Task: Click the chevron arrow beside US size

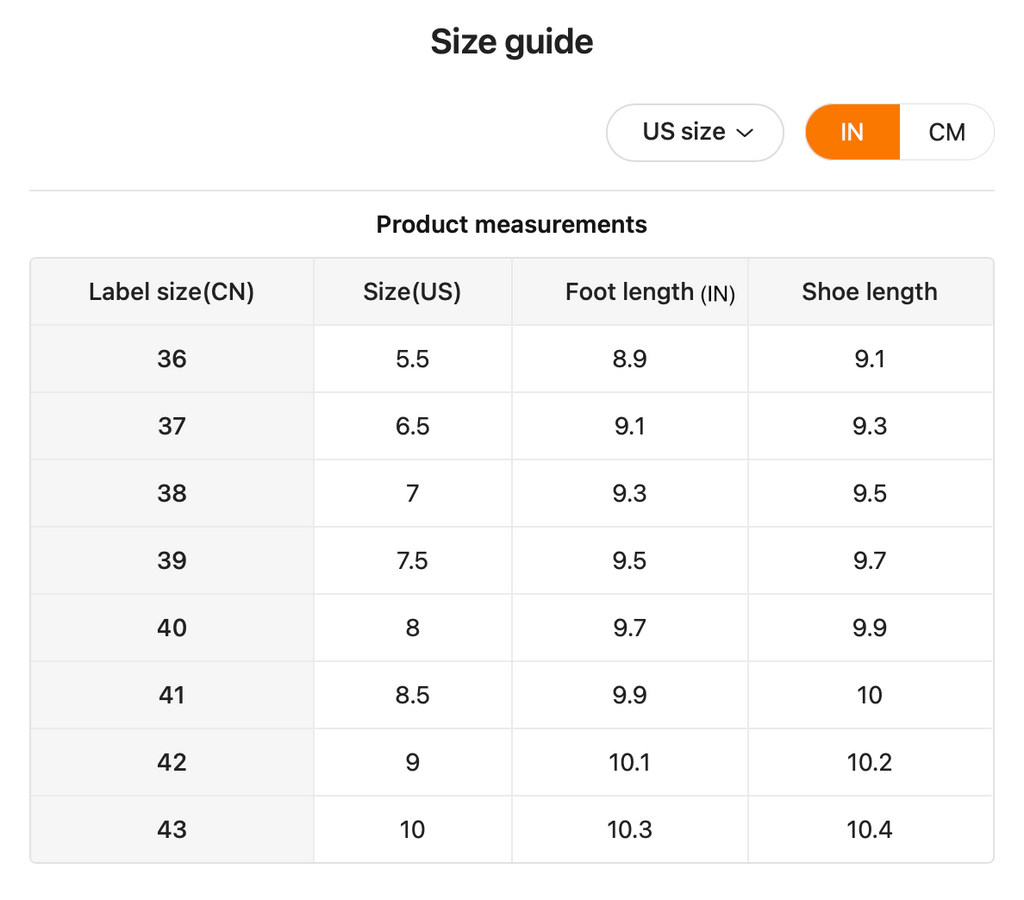Action: pyautogui.click(x=744, y=133)
